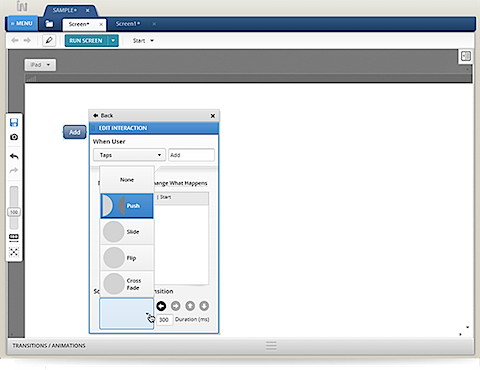Select right direction arrow for transition
480x370 pixels.
click(176, 306)
